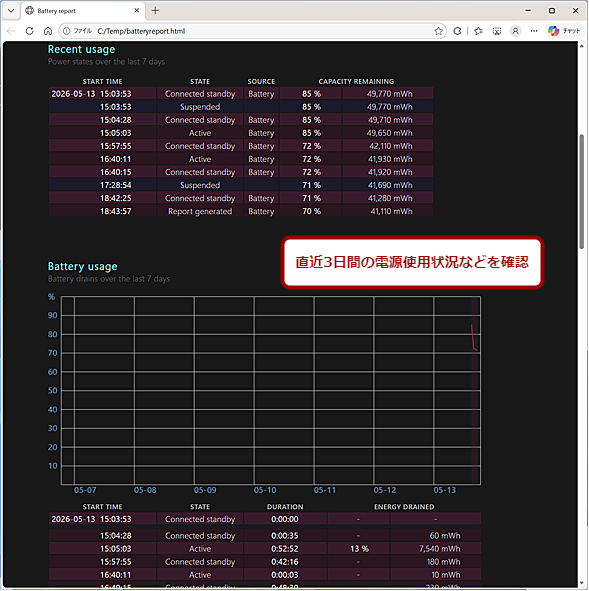Click the browser refresh icon
The height and width of the screenshot is (591, 589).
click(29, 31)
